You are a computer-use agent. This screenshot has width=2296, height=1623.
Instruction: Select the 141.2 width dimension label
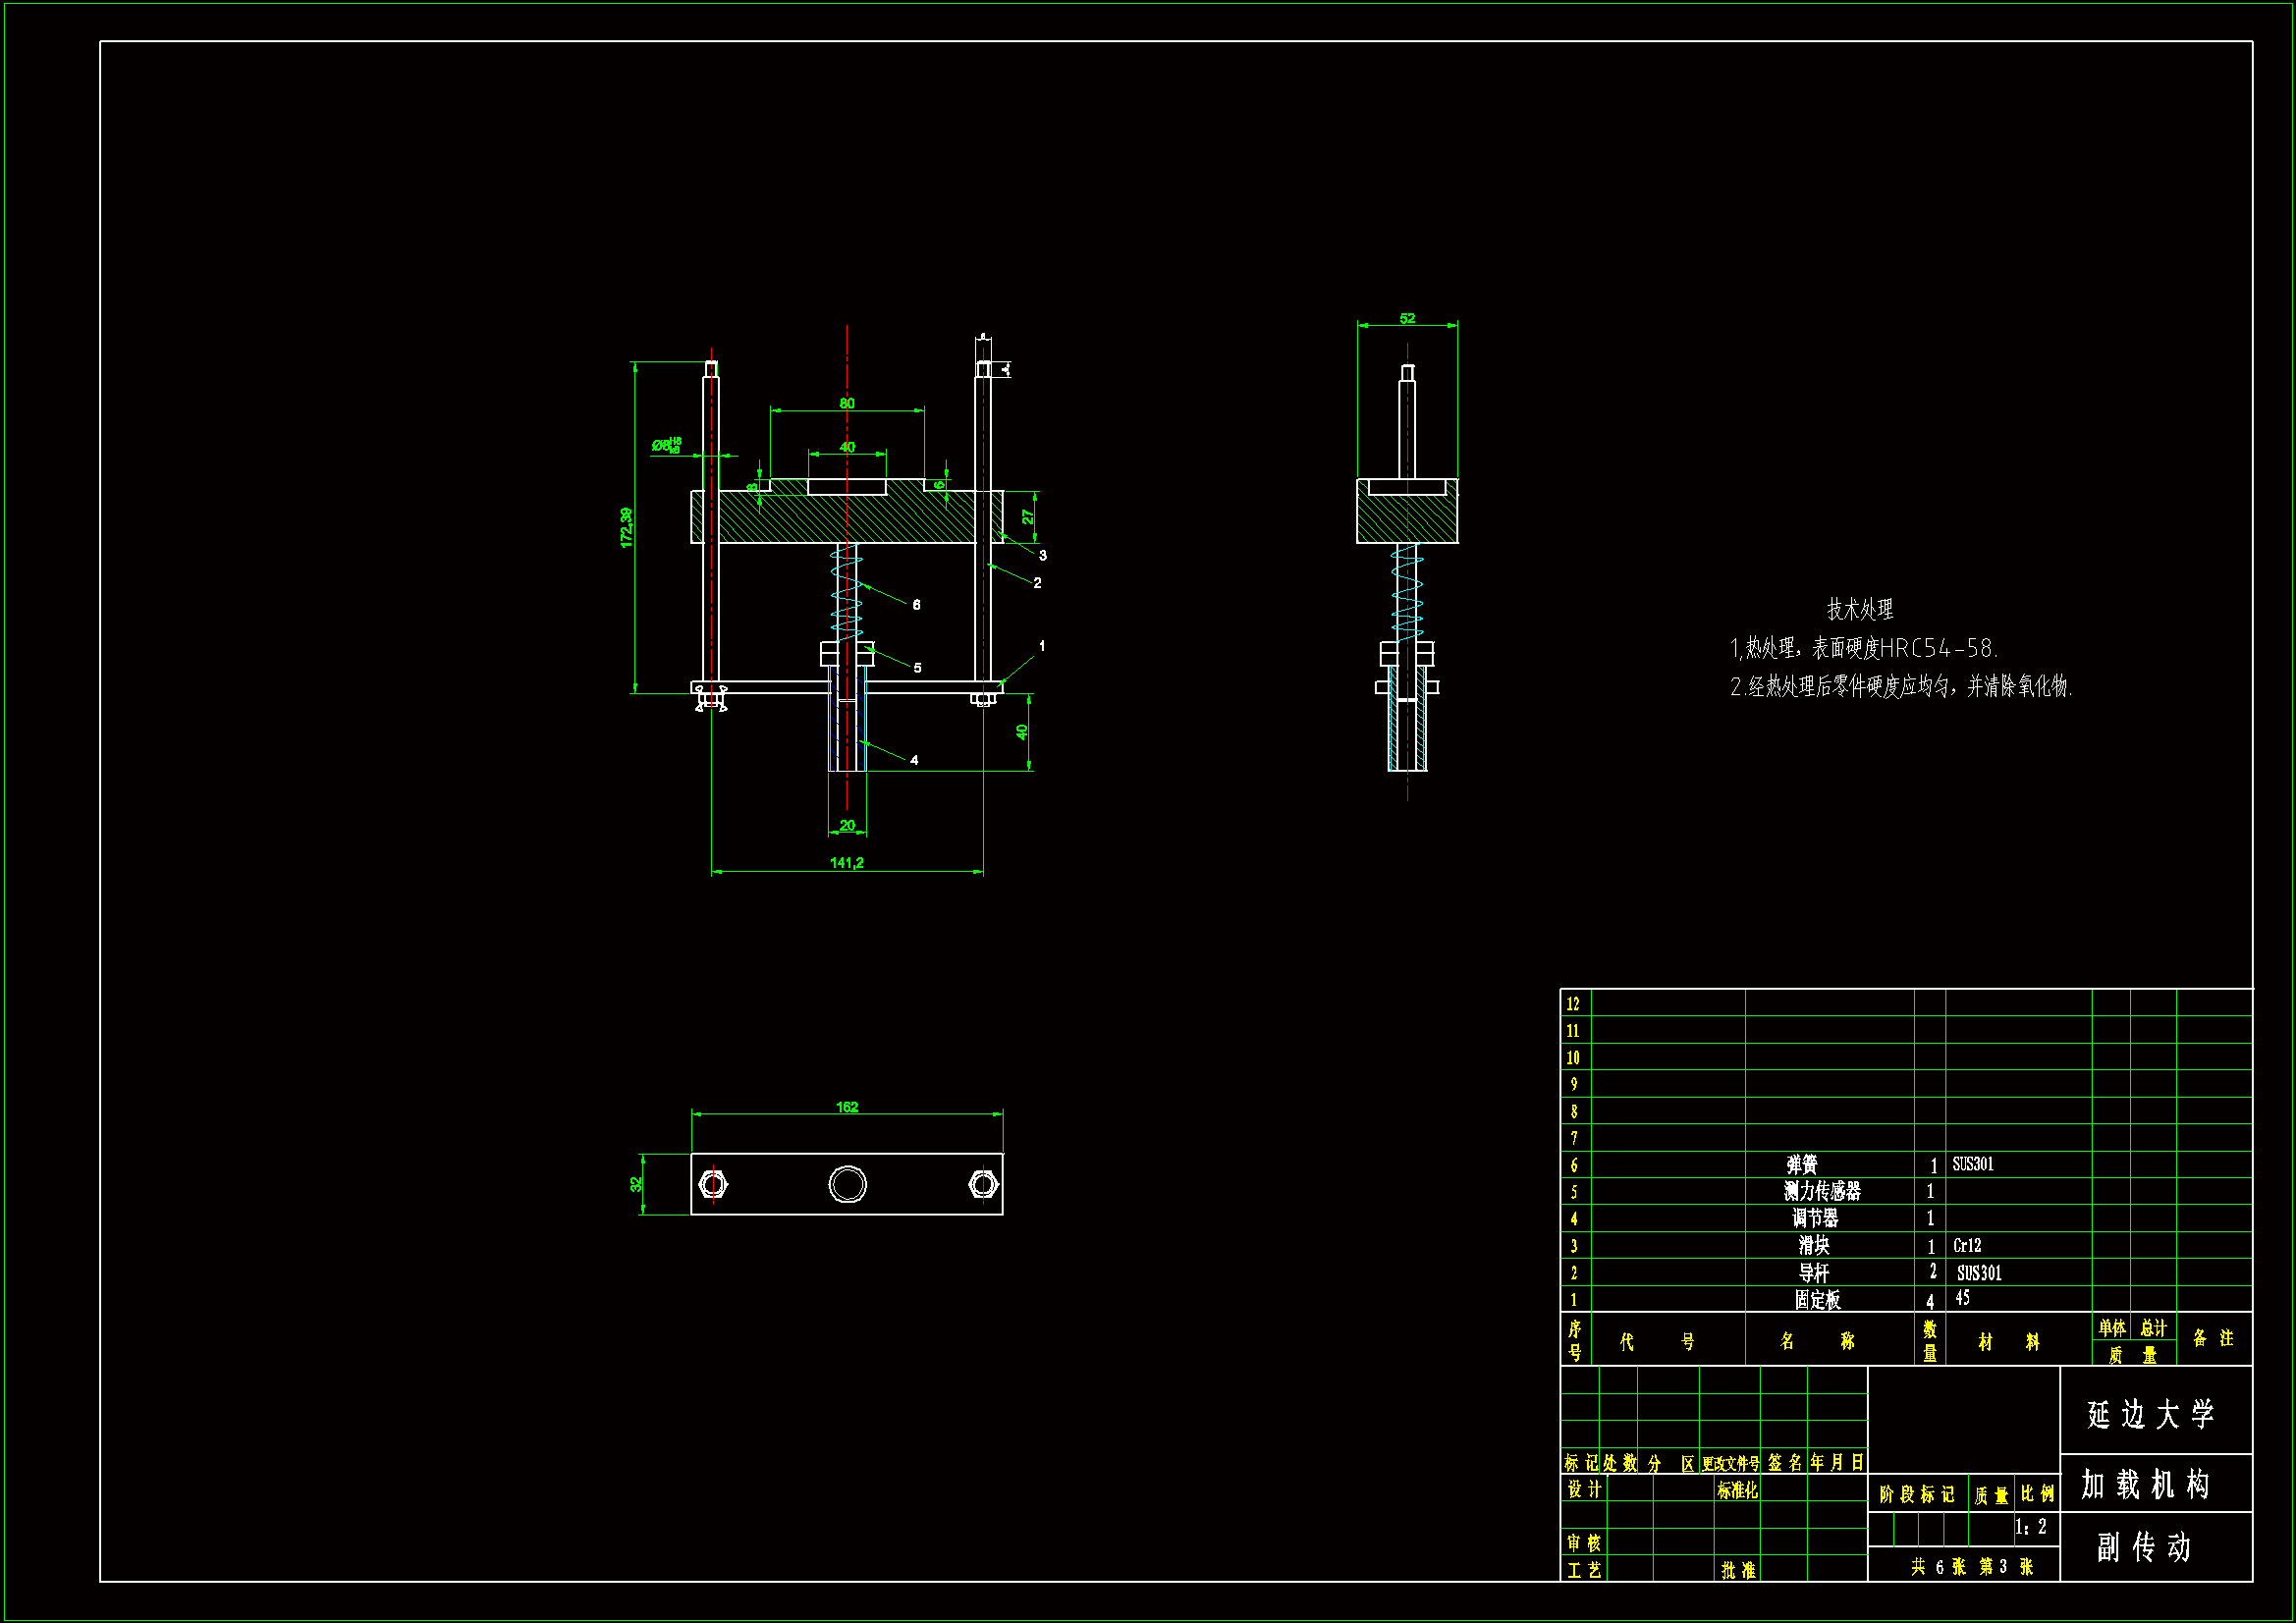[846, 862]
